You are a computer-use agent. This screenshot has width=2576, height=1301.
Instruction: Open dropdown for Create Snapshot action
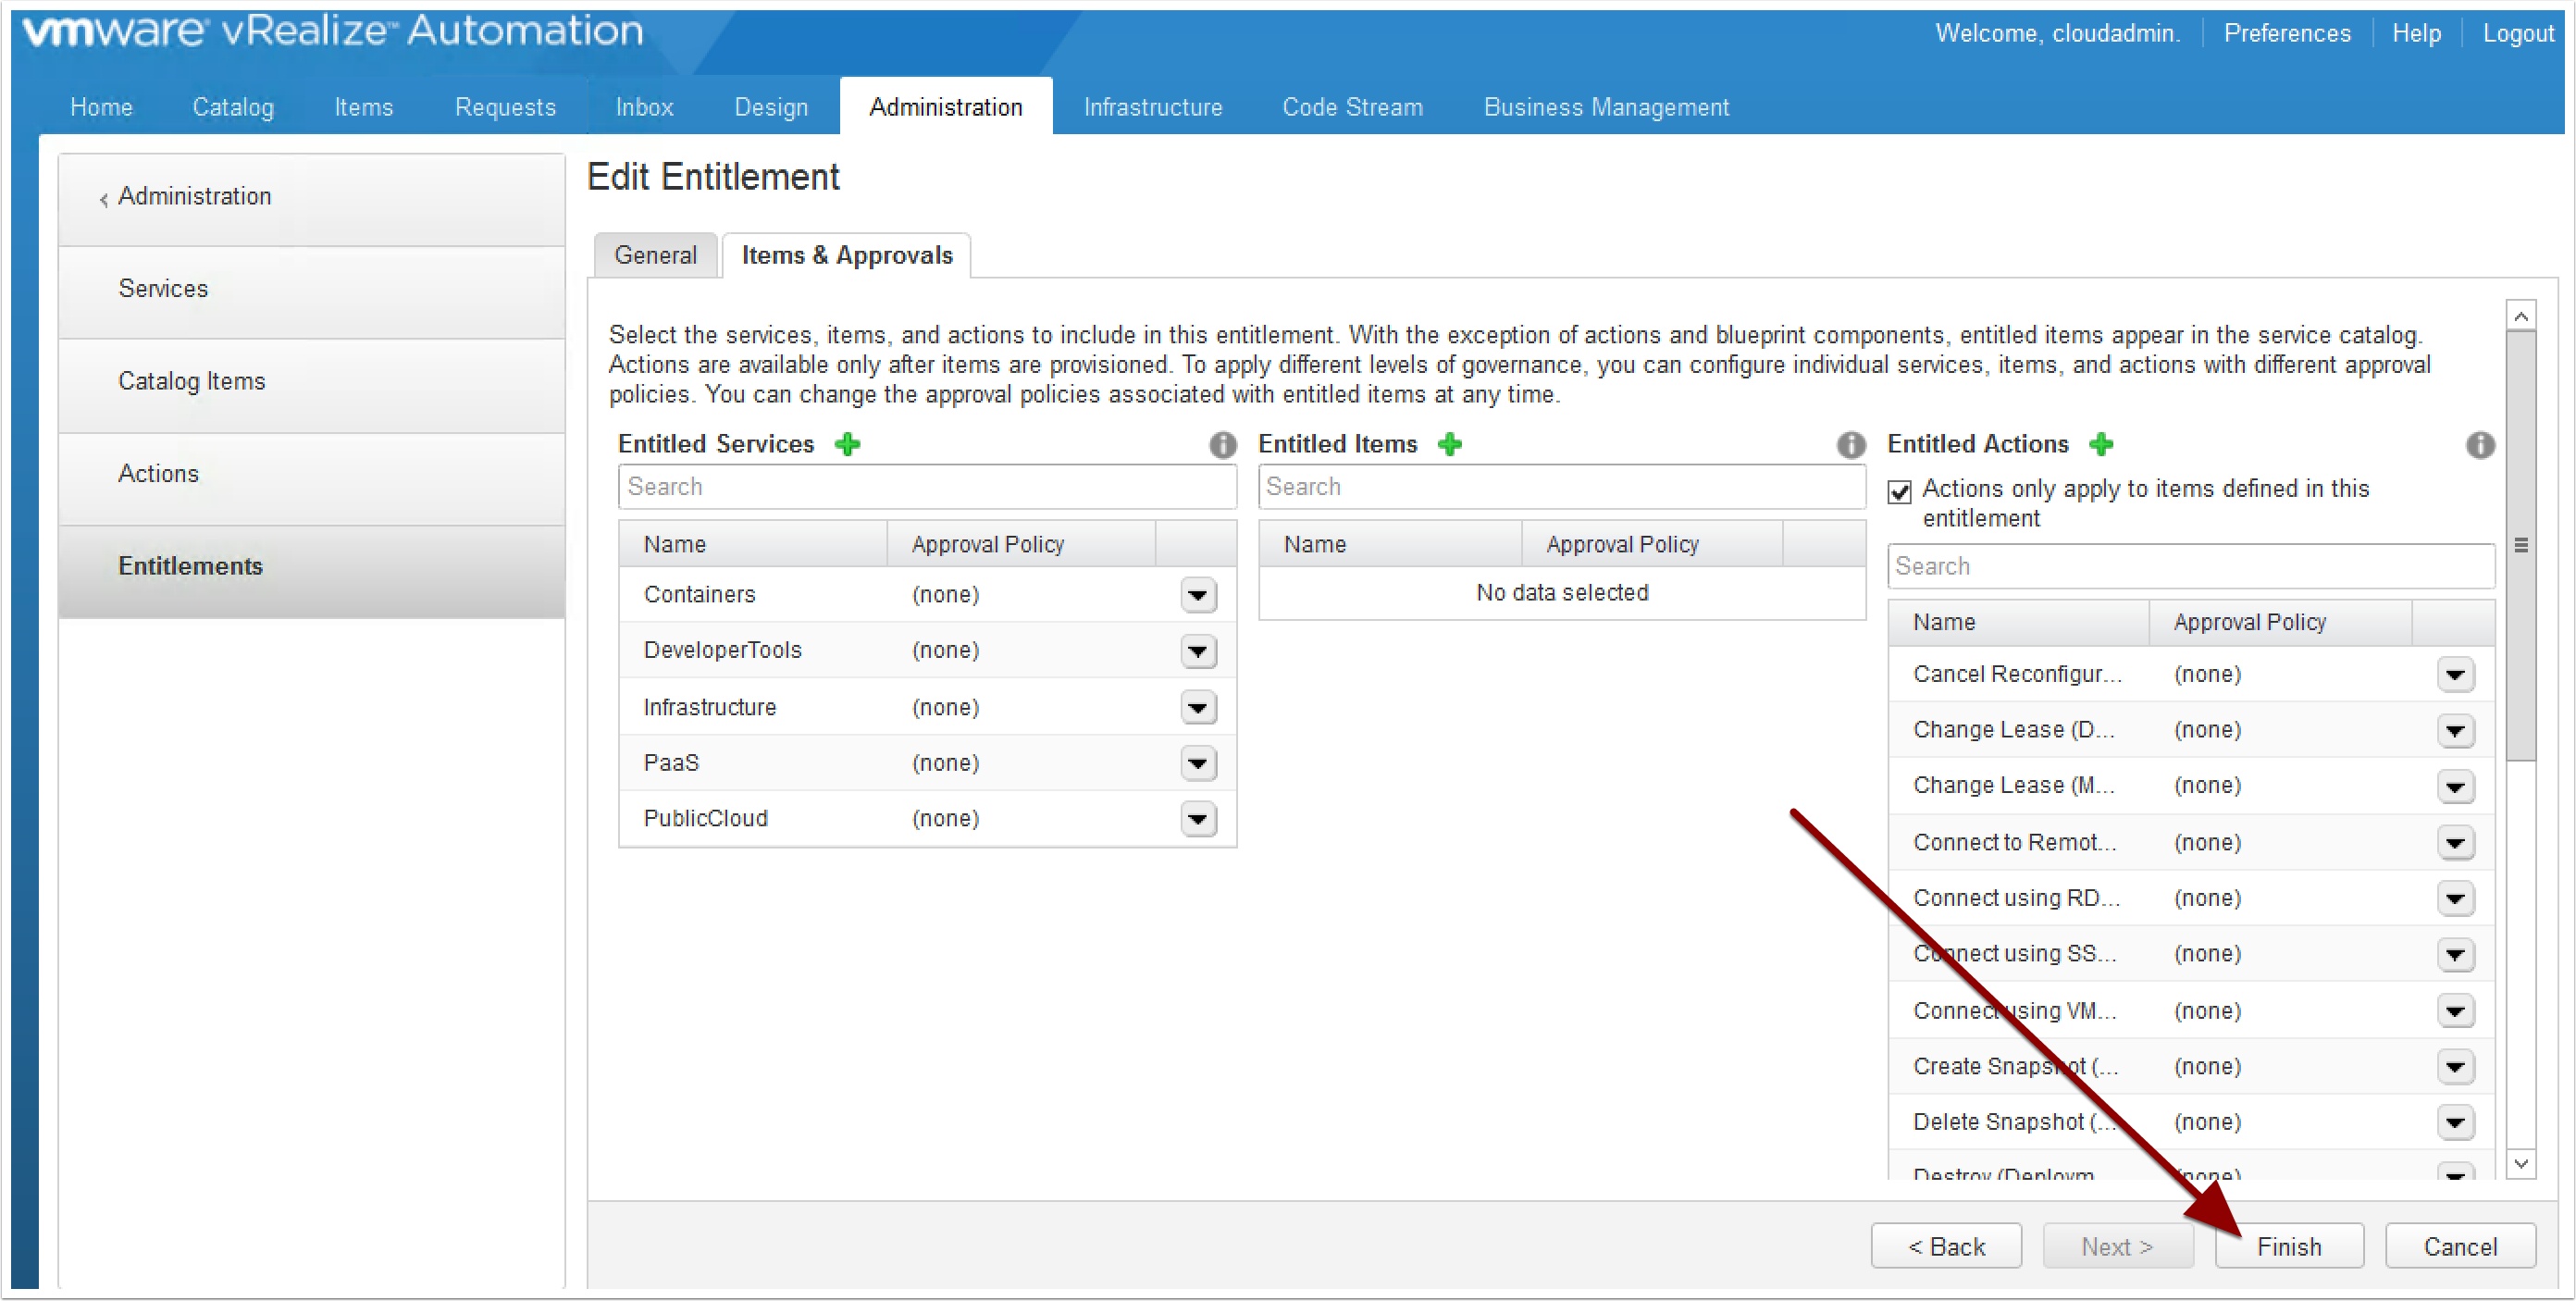click(2454, 1067)
